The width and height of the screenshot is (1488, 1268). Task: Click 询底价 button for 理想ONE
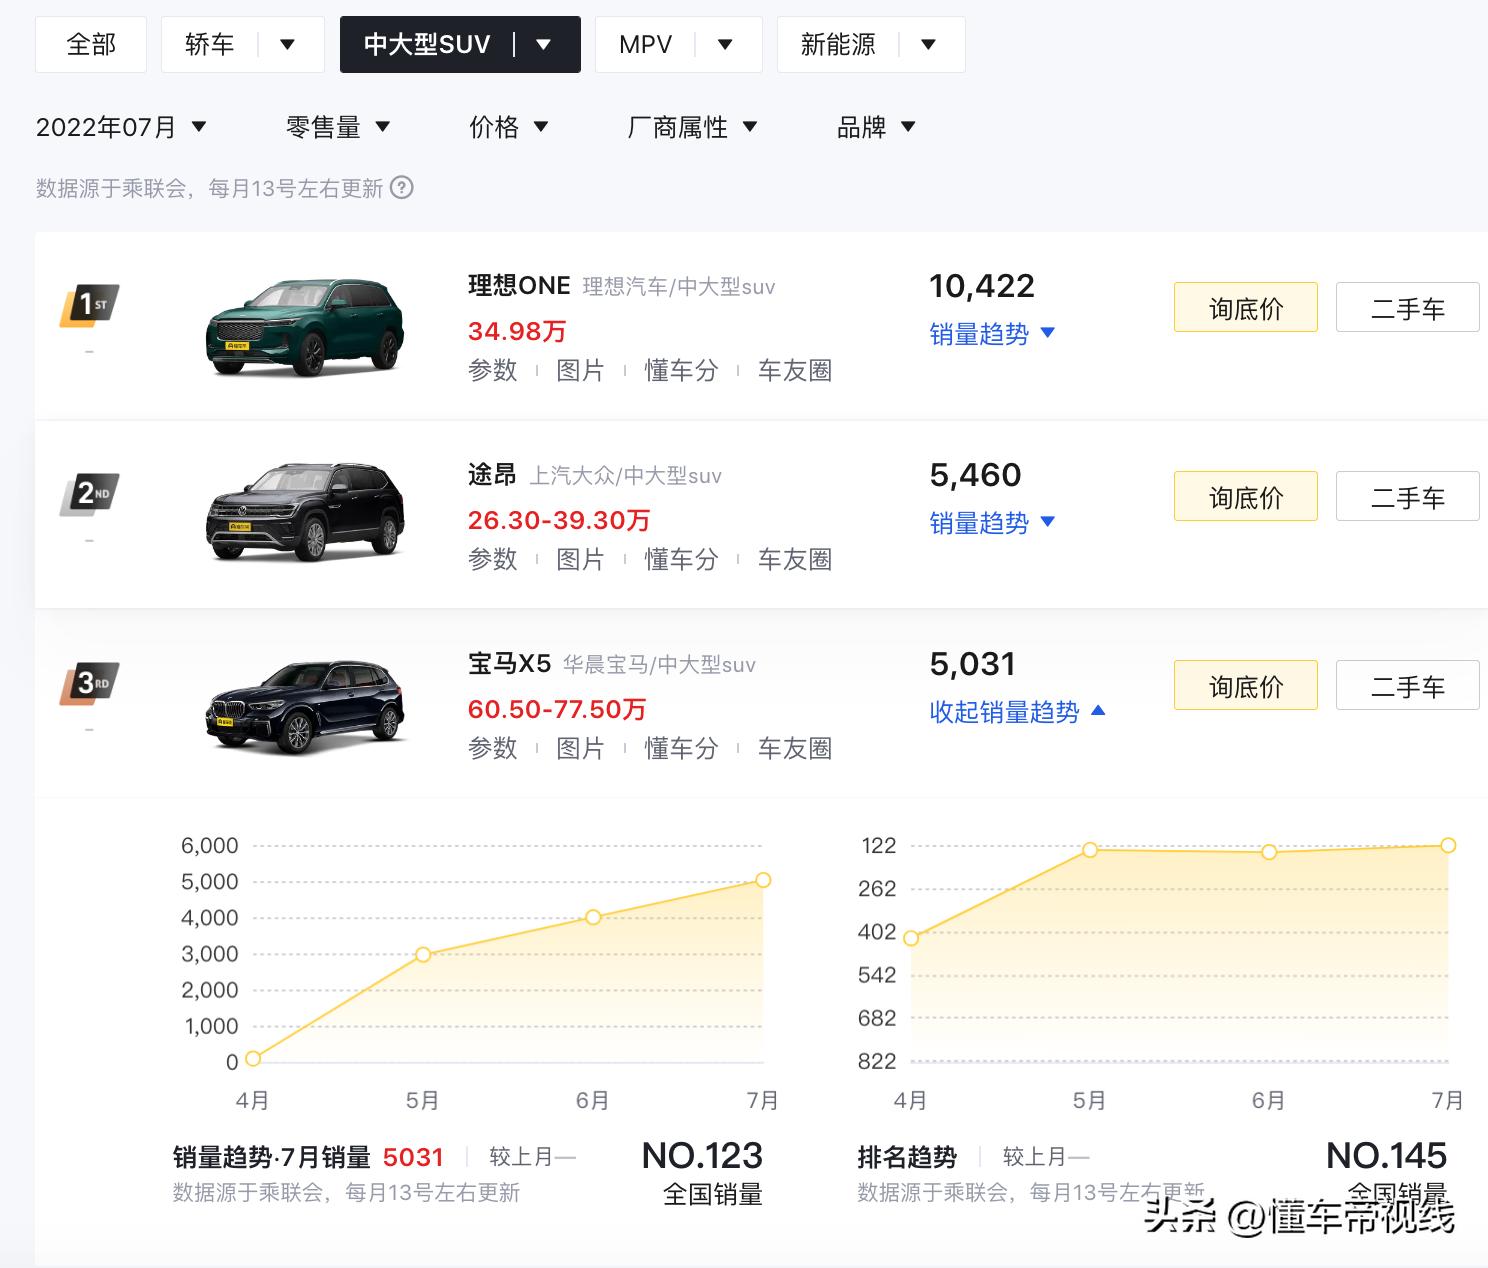point(1245,307)
